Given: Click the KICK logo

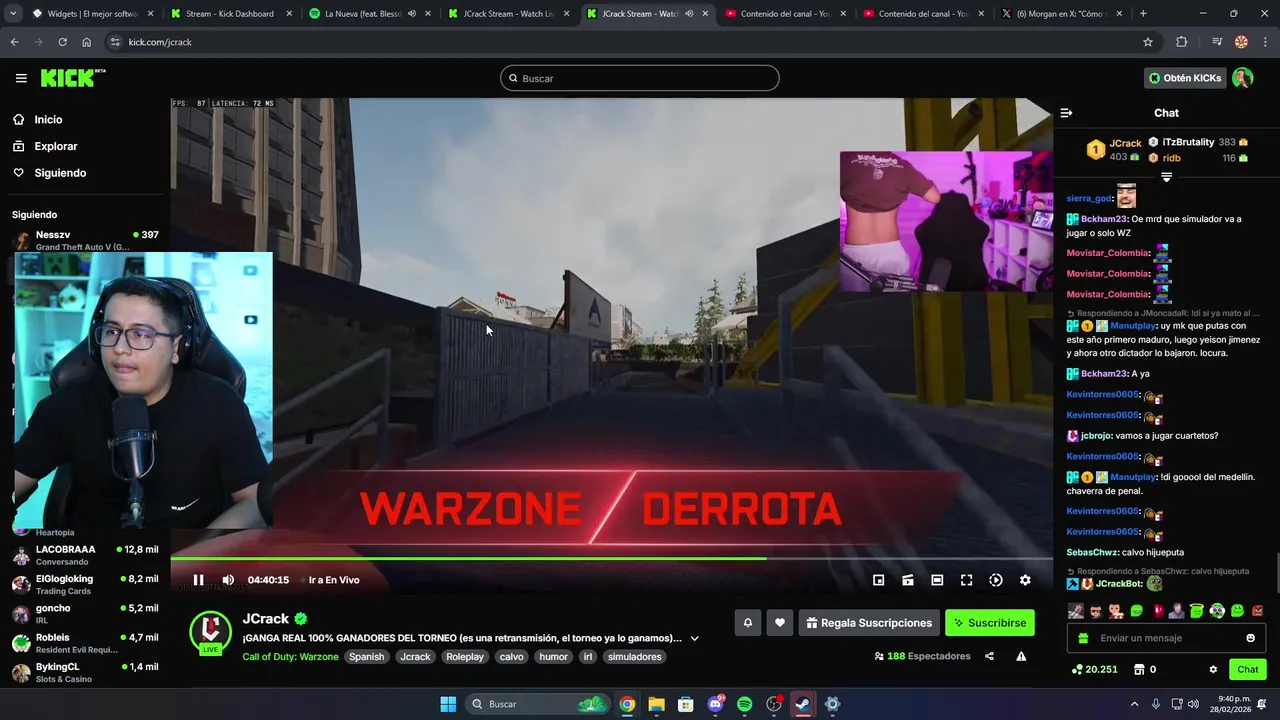Looking at the screenshot, I should click(x=73, y=78).
